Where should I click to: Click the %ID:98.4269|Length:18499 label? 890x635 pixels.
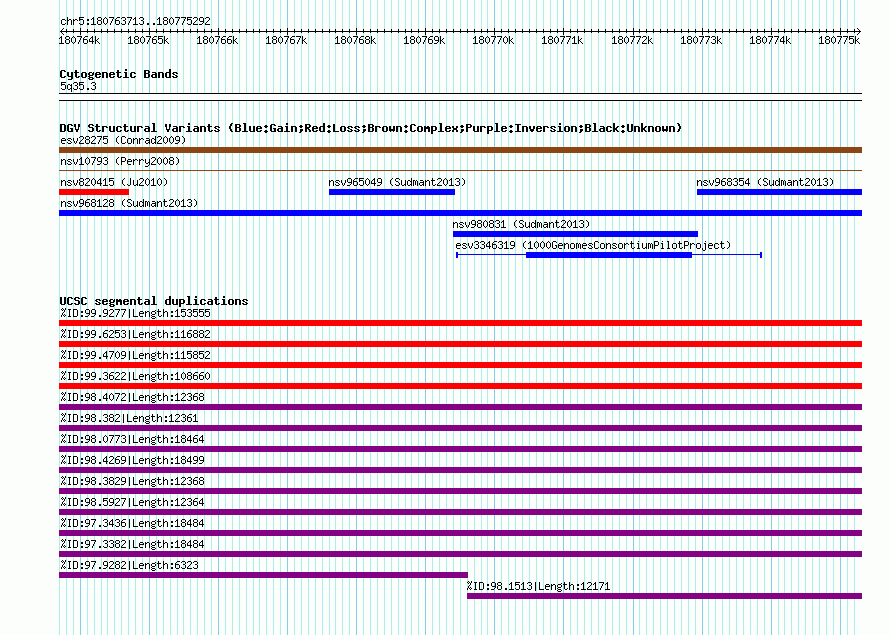(132, 460)
